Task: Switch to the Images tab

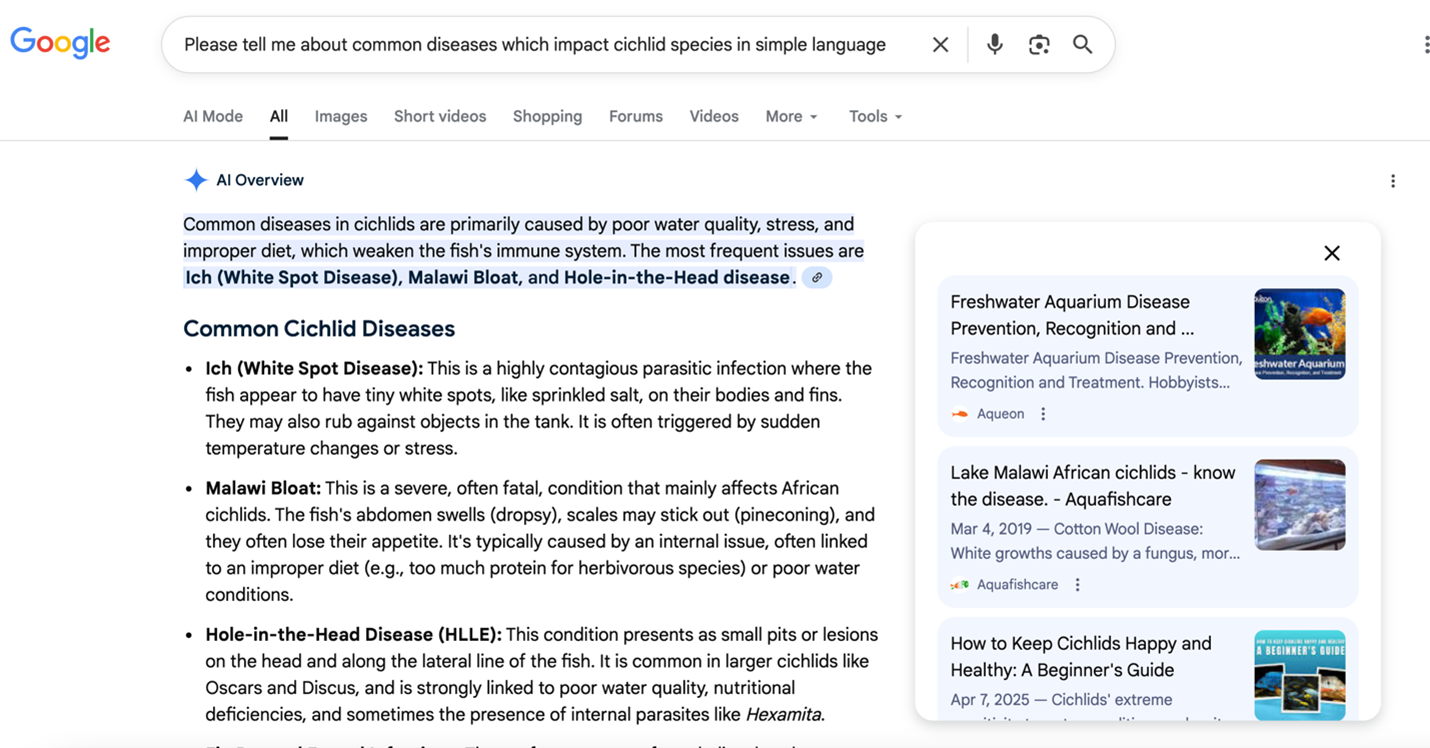Action: 341,116
